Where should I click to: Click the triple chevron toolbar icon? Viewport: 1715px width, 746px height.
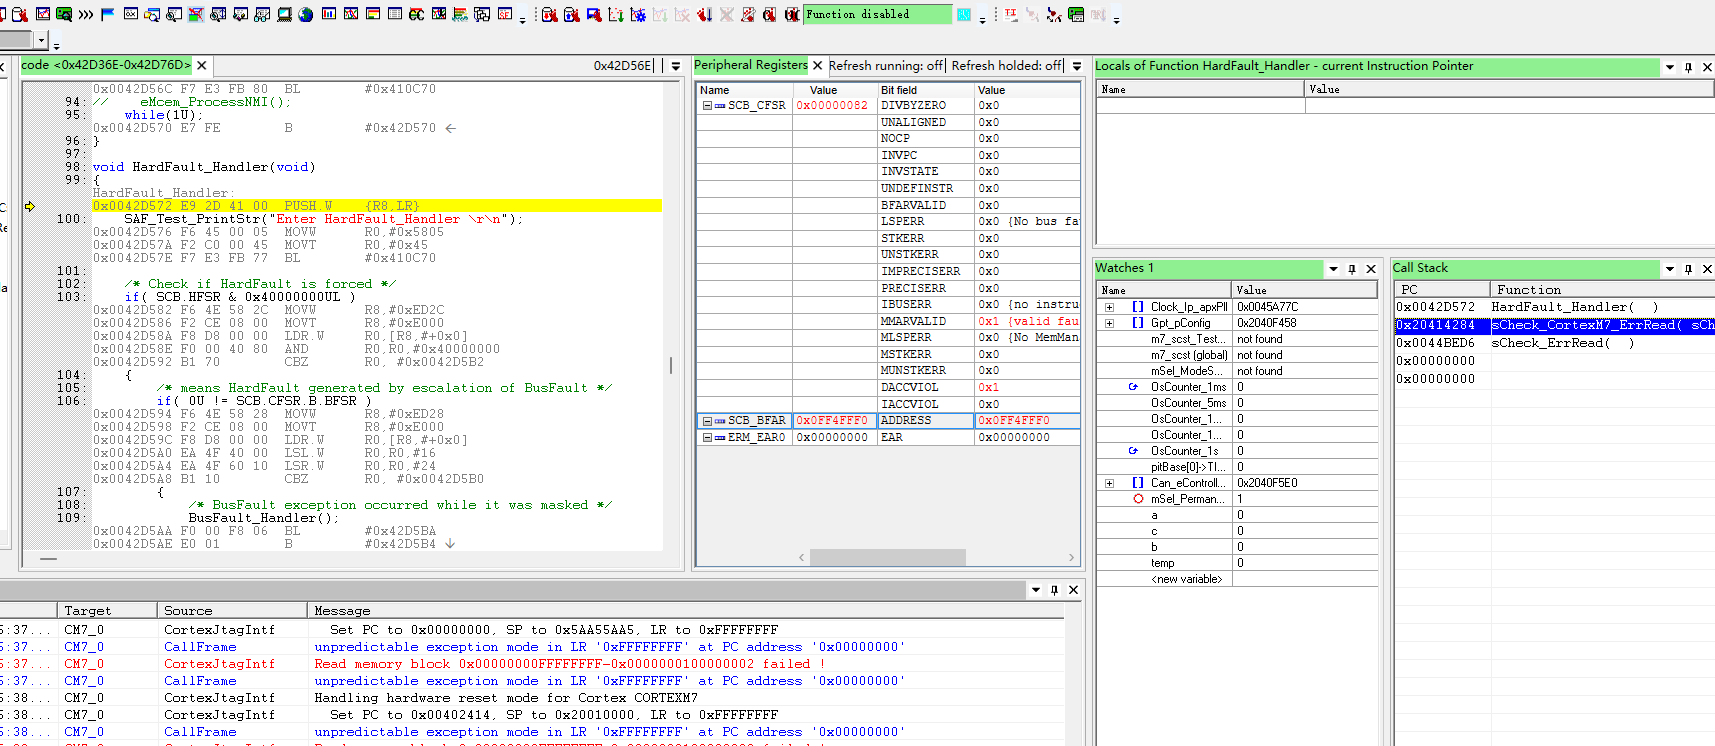coord(86,14)
